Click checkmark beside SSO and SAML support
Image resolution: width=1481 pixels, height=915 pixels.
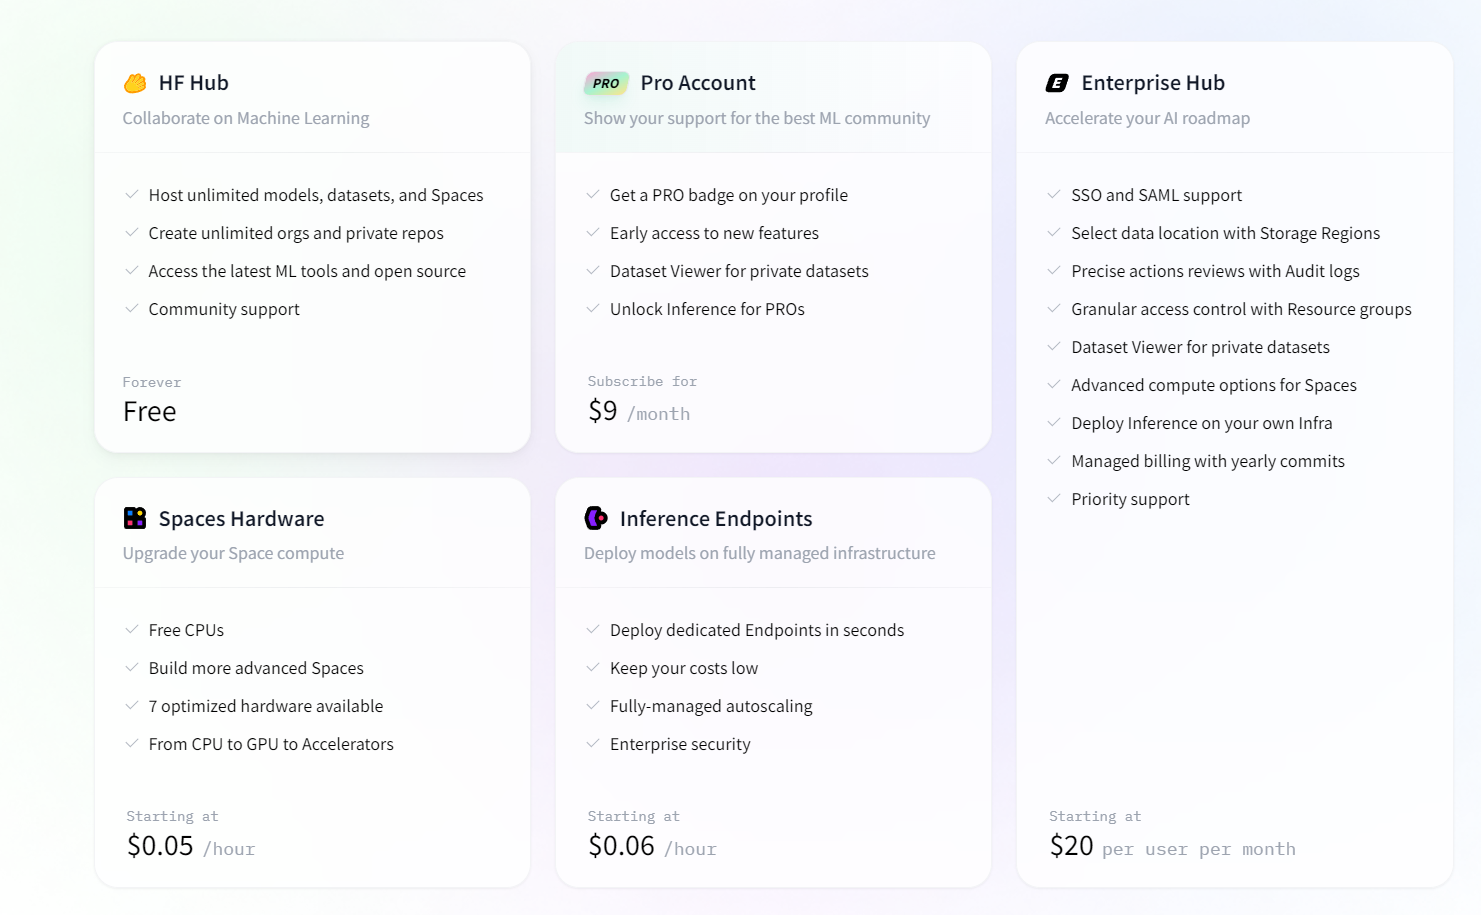click(x=1054, y=194)
